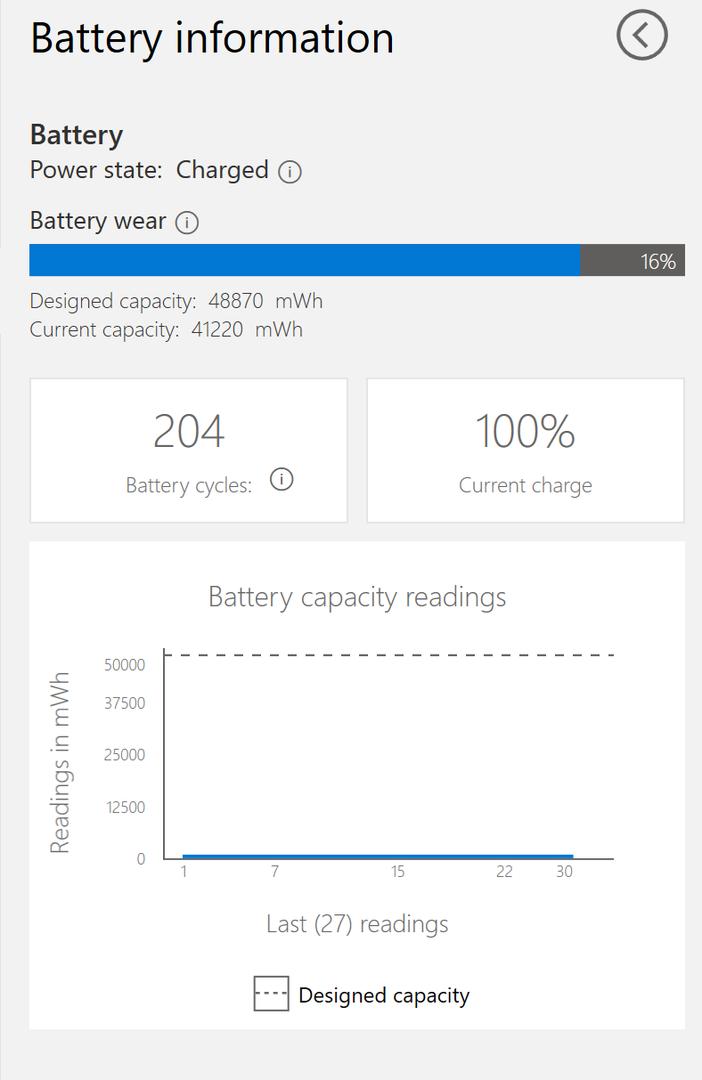Image resolution: width=702 pixels, height=1080 pixels.
Task: Click the dashed-line legend icon
Action: [271, 995]
